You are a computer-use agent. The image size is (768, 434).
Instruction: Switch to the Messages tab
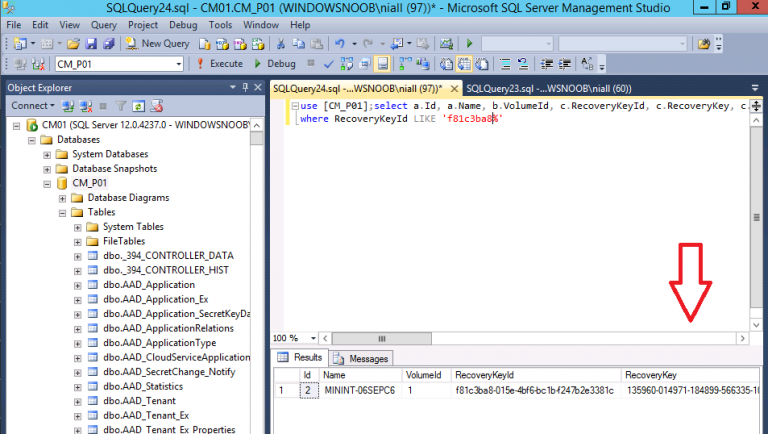[x=361, y=358]
